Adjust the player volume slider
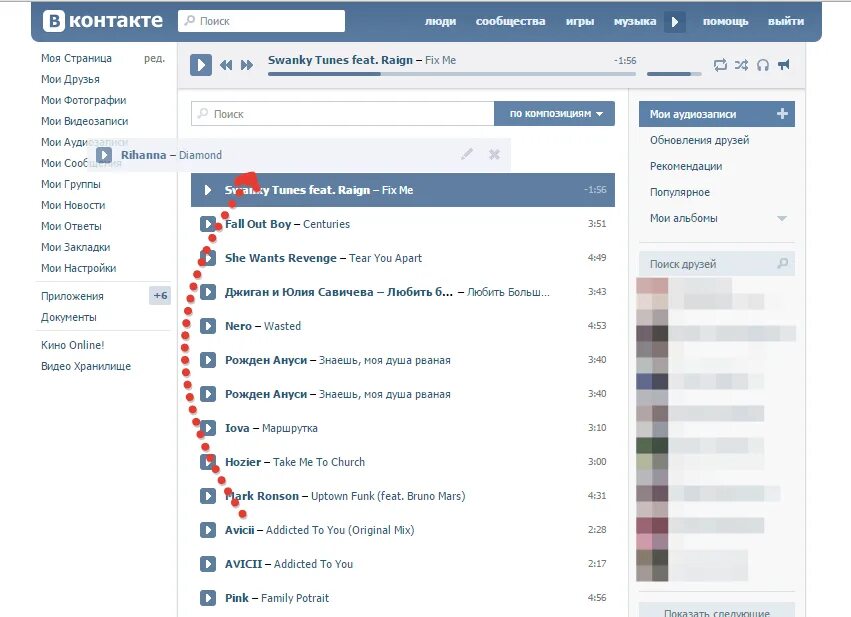 coord(674,74)
